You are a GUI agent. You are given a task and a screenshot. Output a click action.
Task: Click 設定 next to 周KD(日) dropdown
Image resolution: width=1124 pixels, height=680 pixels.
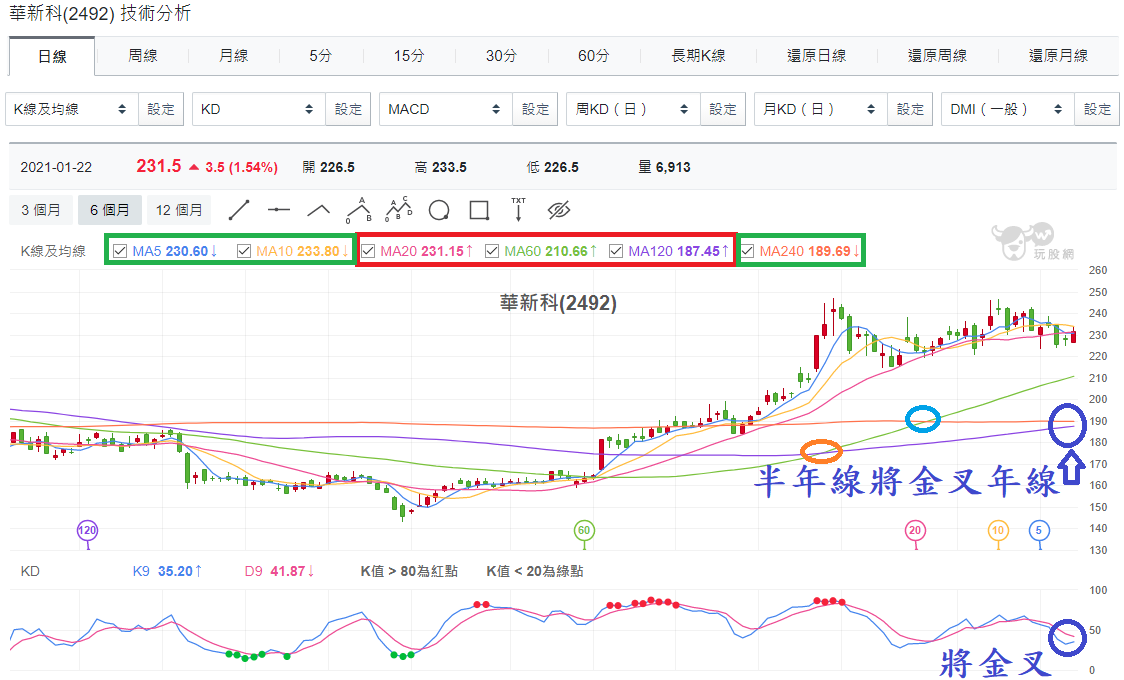click(723, 109)
